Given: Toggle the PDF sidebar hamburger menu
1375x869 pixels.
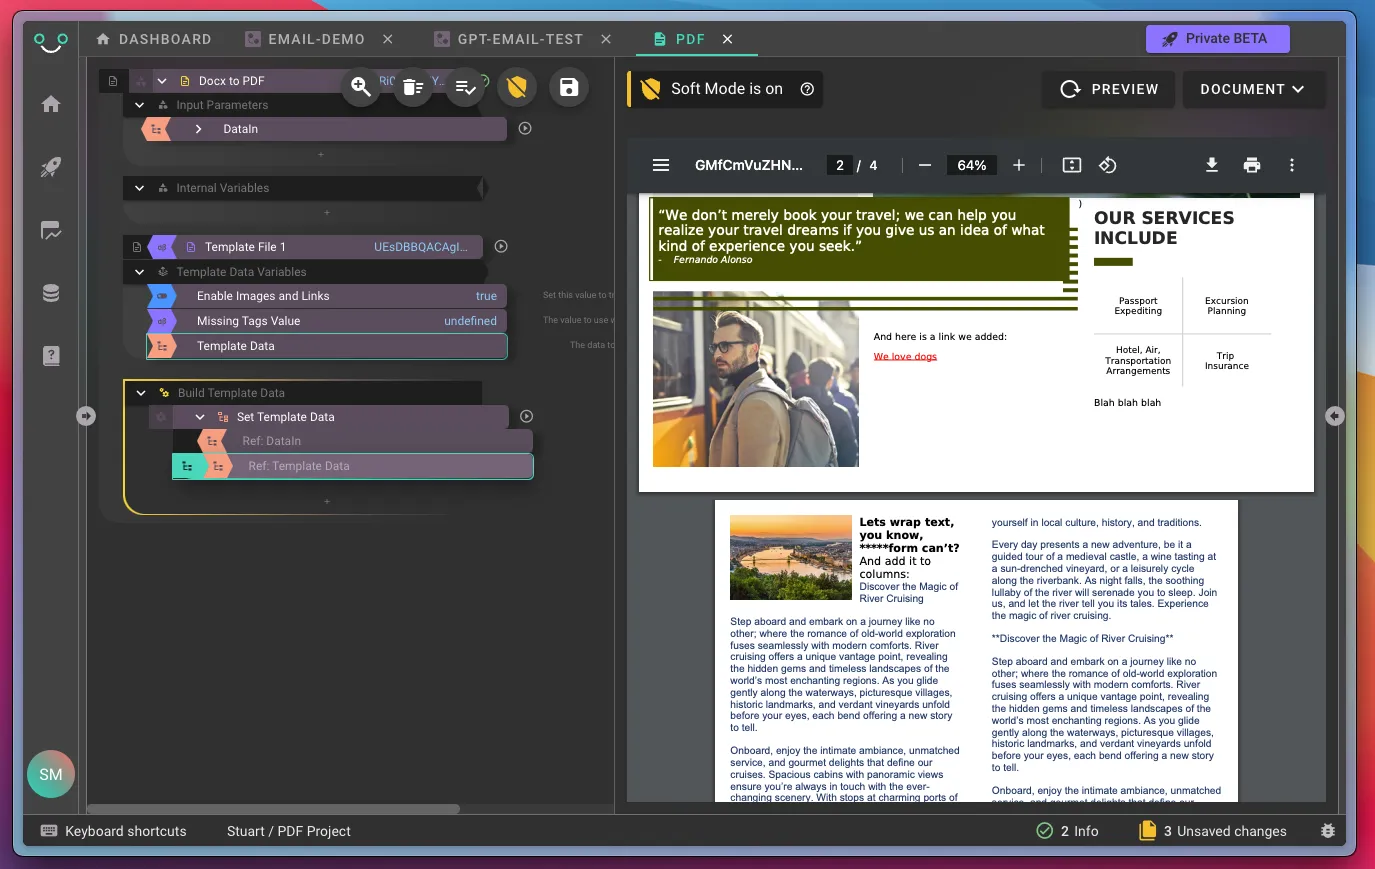Looking at the screenshot, I should point(661,165).
